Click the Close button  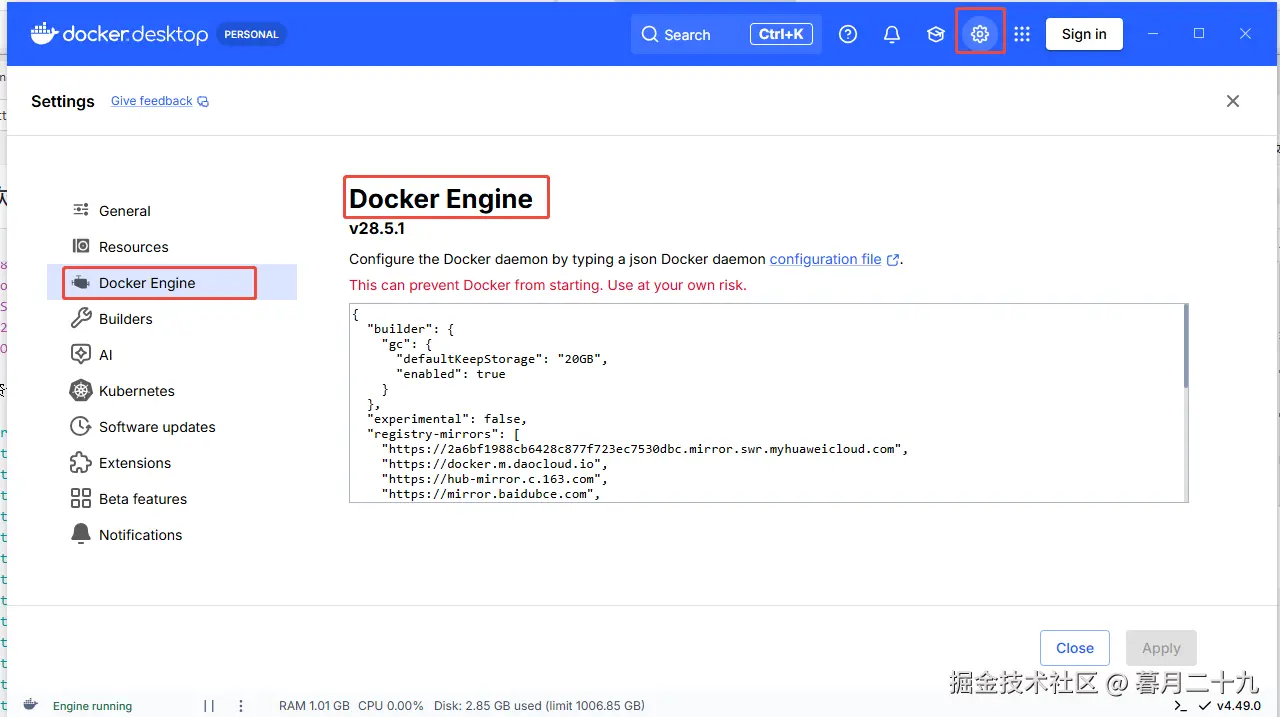(1075, 648)
